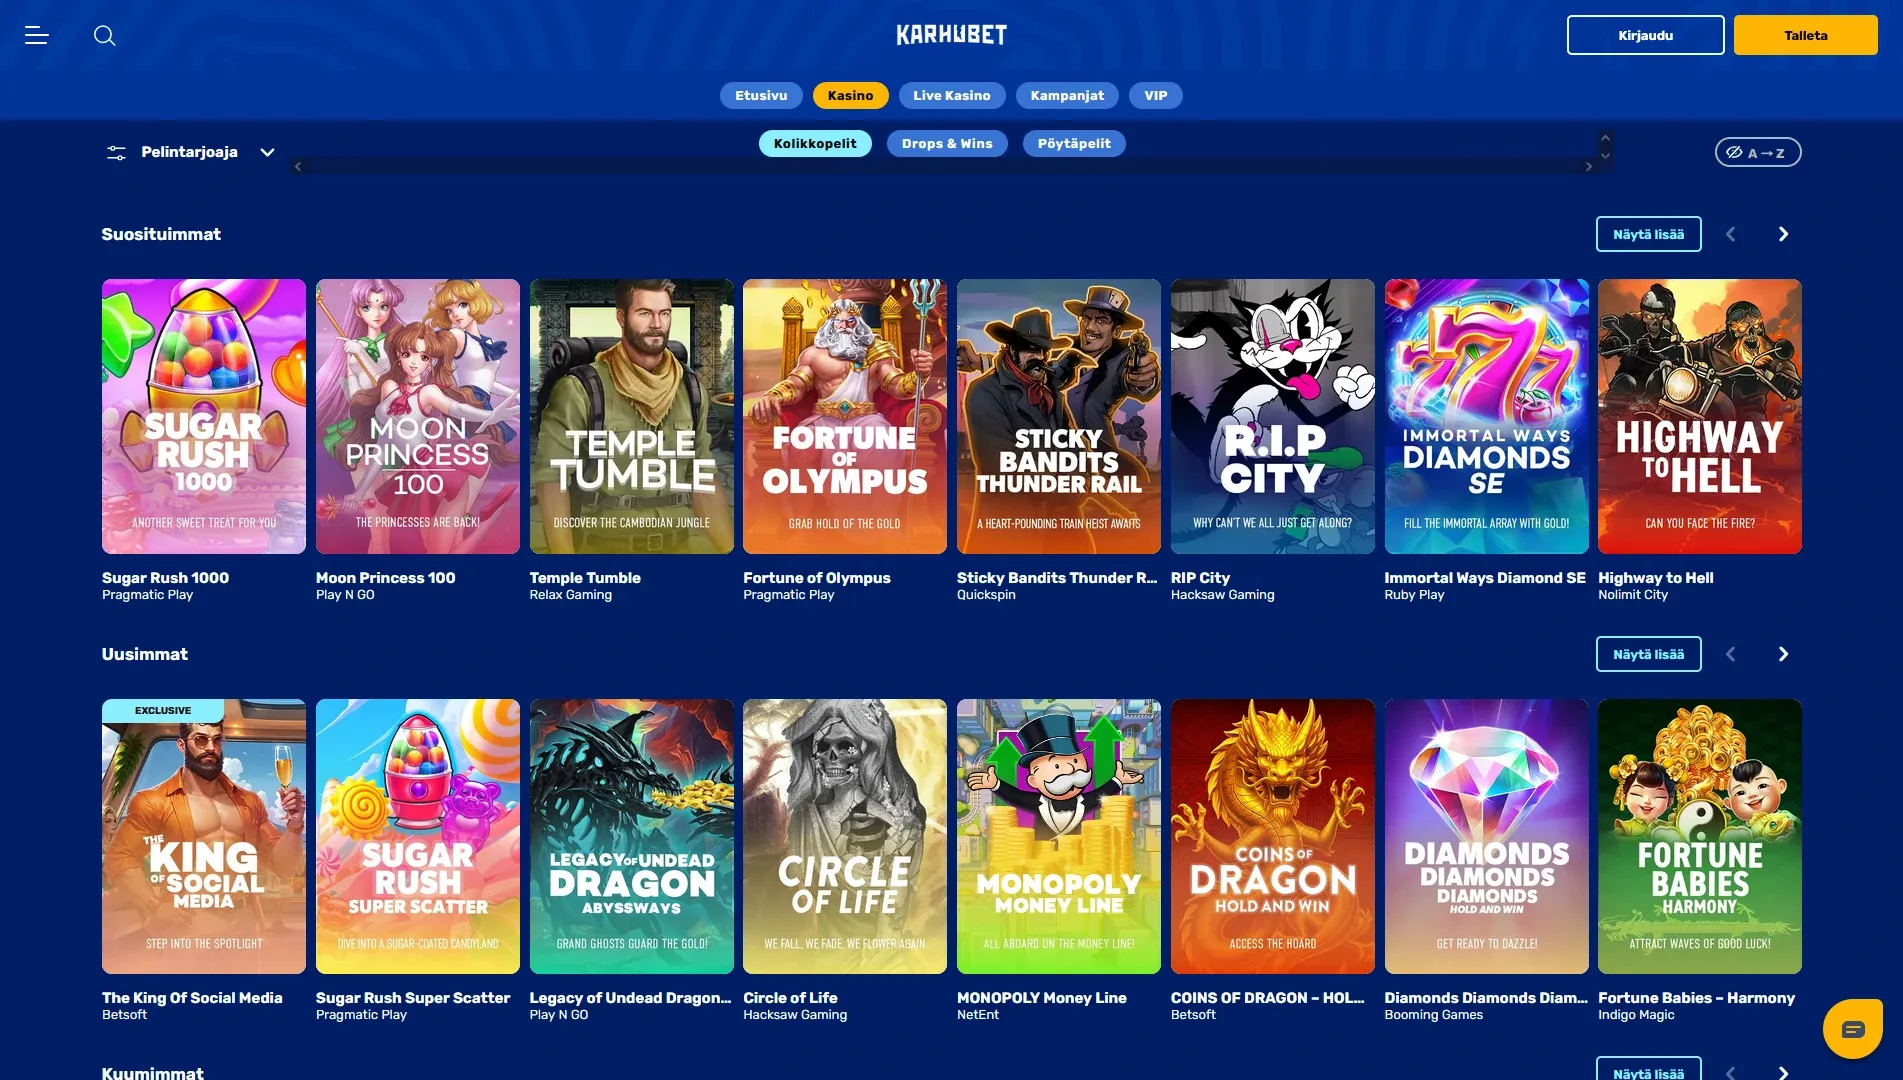Toggle the A→Z sorting button

pyautogui.click(x=1757, y=152)
